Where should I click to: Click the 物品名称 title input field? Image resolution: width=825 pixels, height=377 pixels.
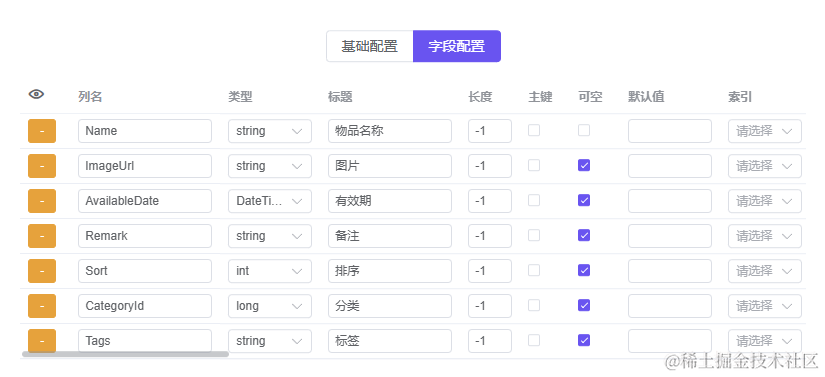coord(389,131)
